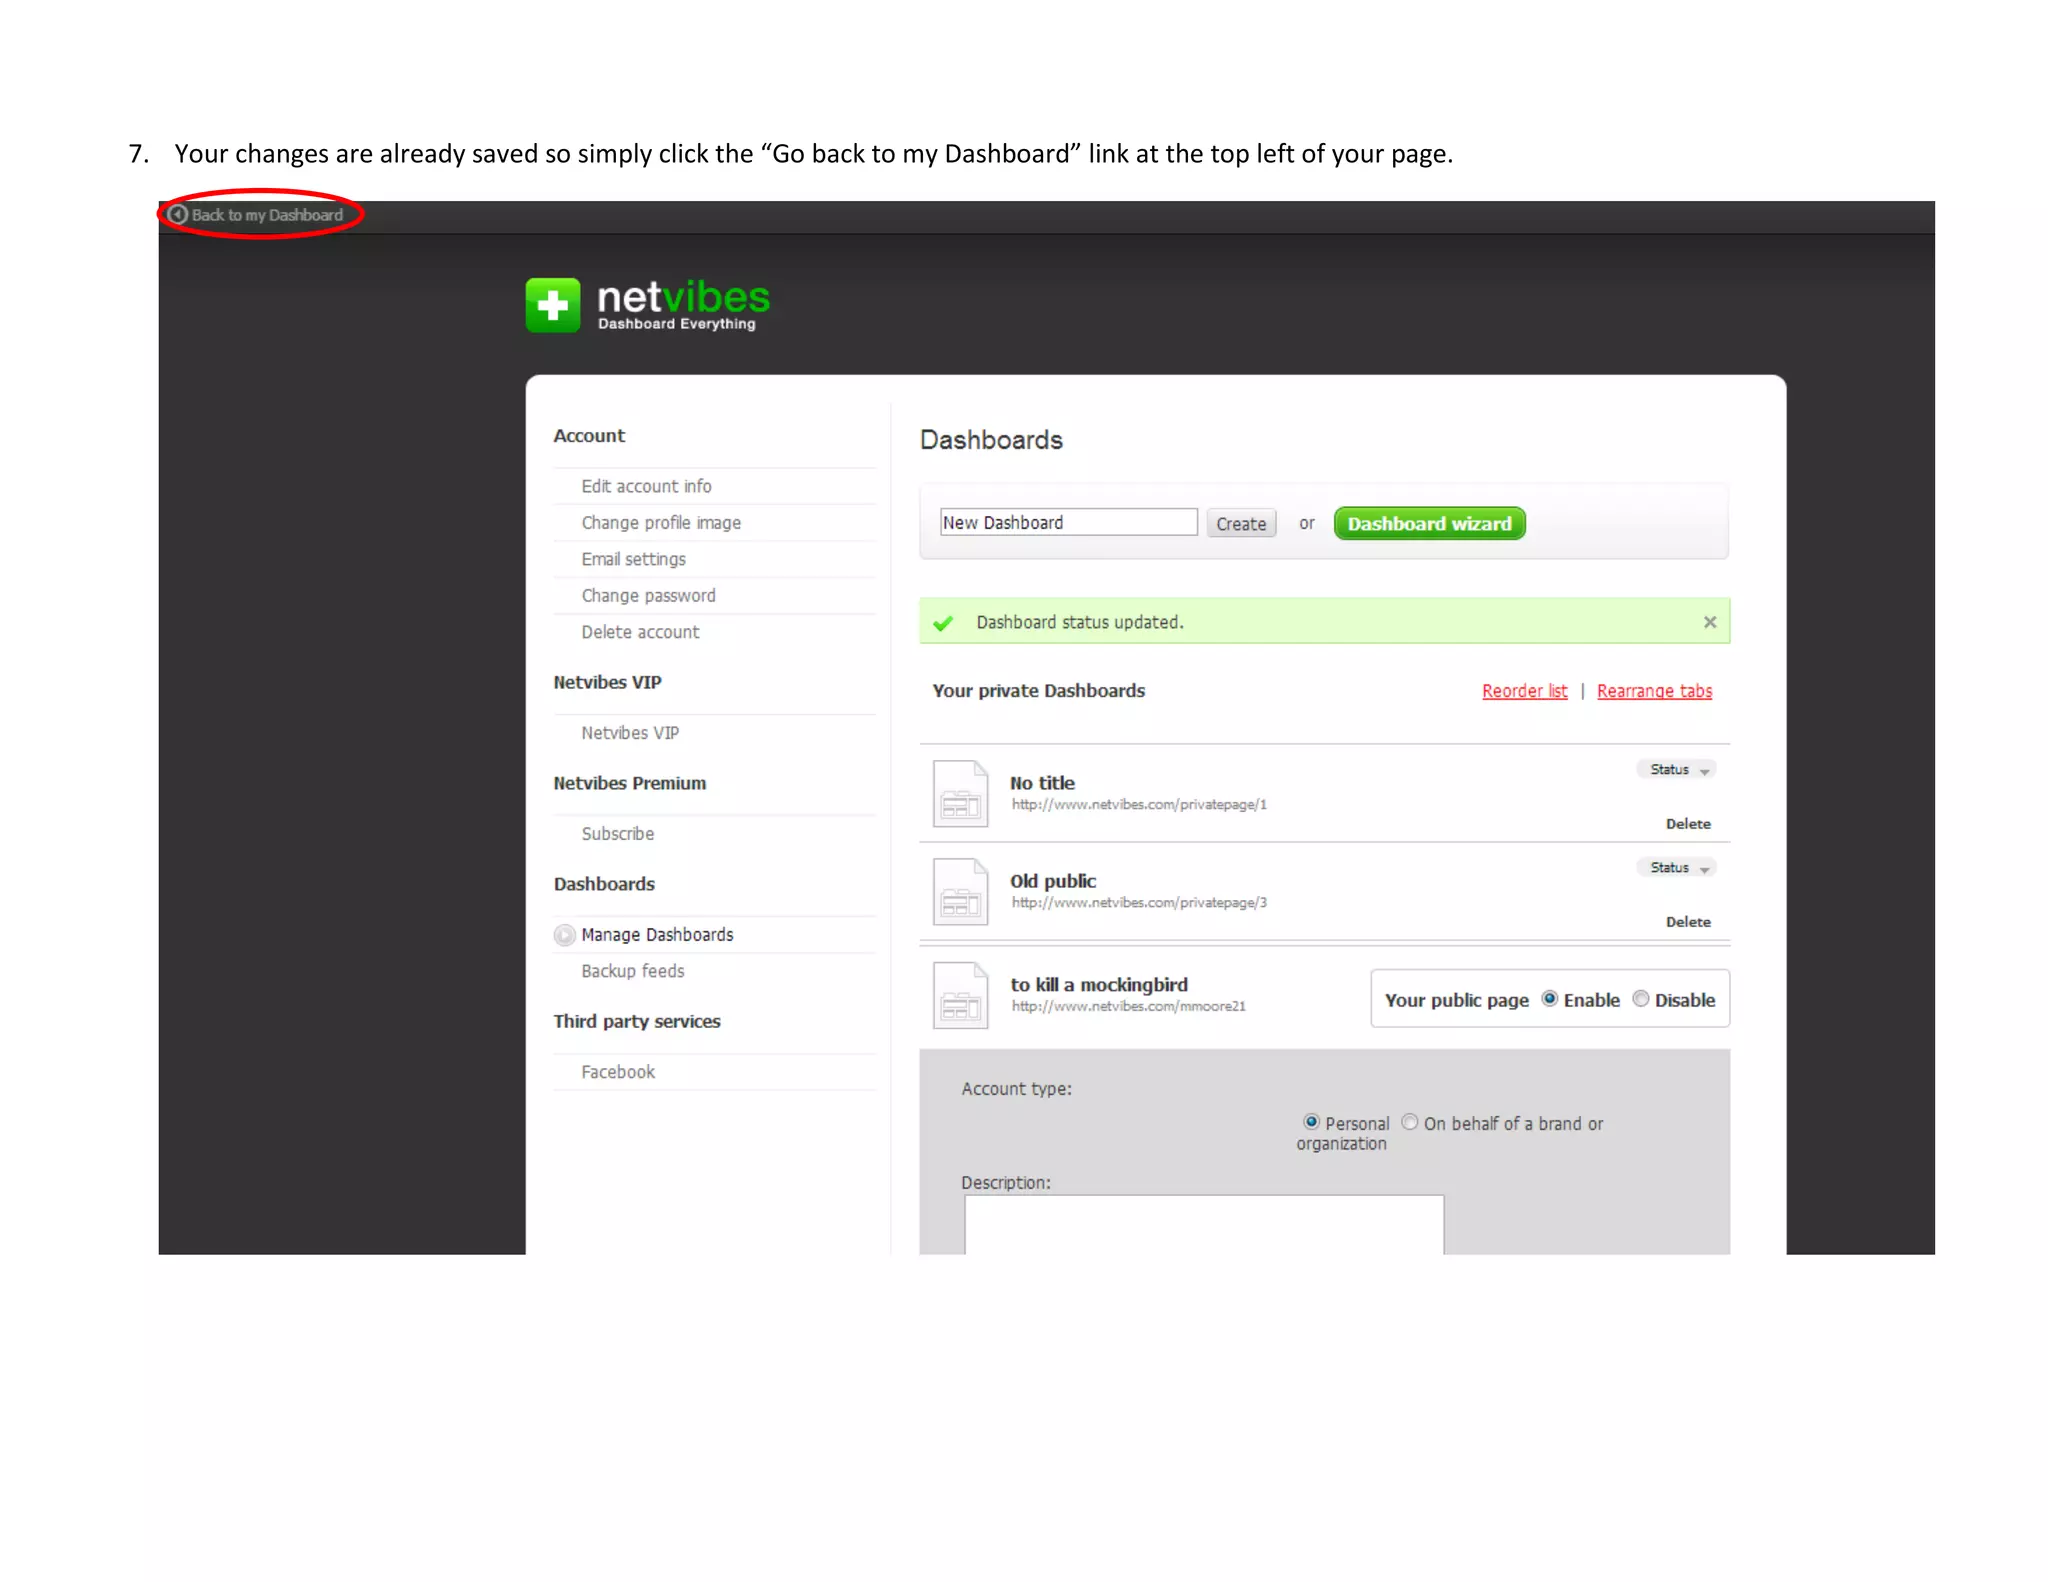Dismiss the Dashboard status updated notice
Viewport: 2048px width, 1582px height.
pos(1709,622)
